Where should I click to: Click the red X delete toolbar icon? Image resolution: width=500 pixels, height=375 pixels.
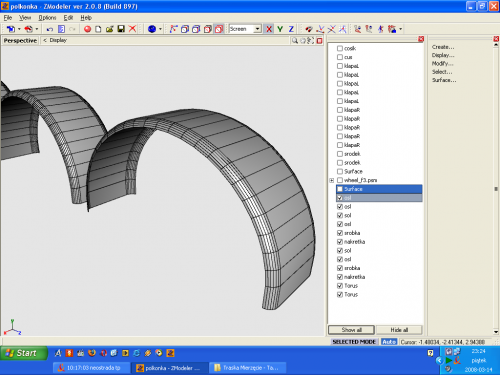(x=132, y=29)
